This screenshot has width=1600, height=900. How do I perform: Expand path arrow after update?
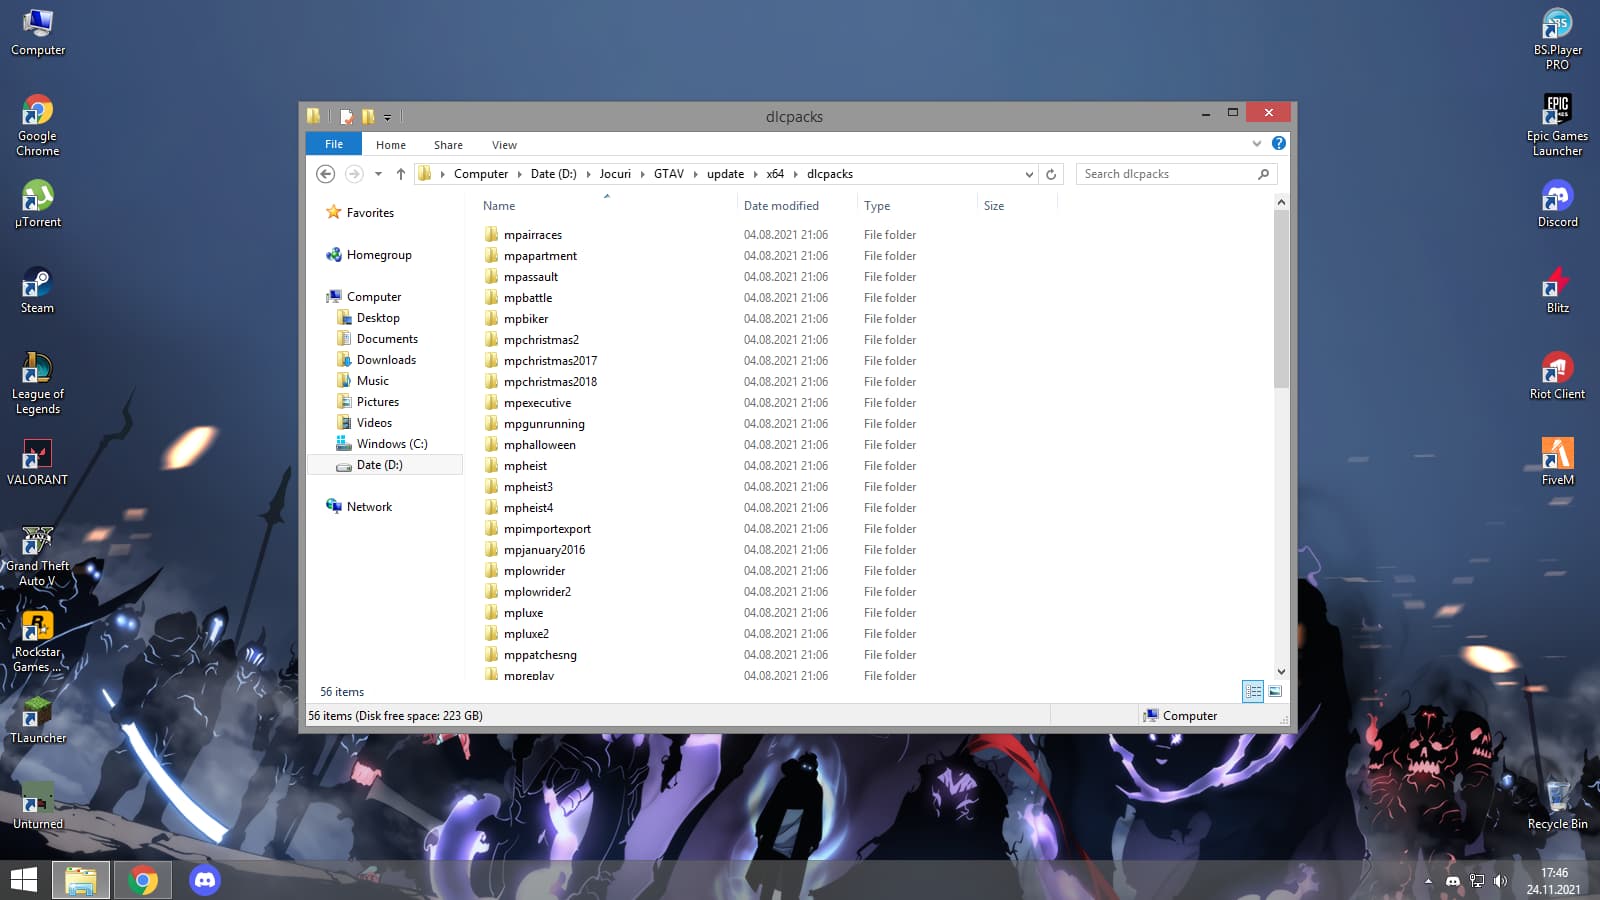[x=755, y=174]
